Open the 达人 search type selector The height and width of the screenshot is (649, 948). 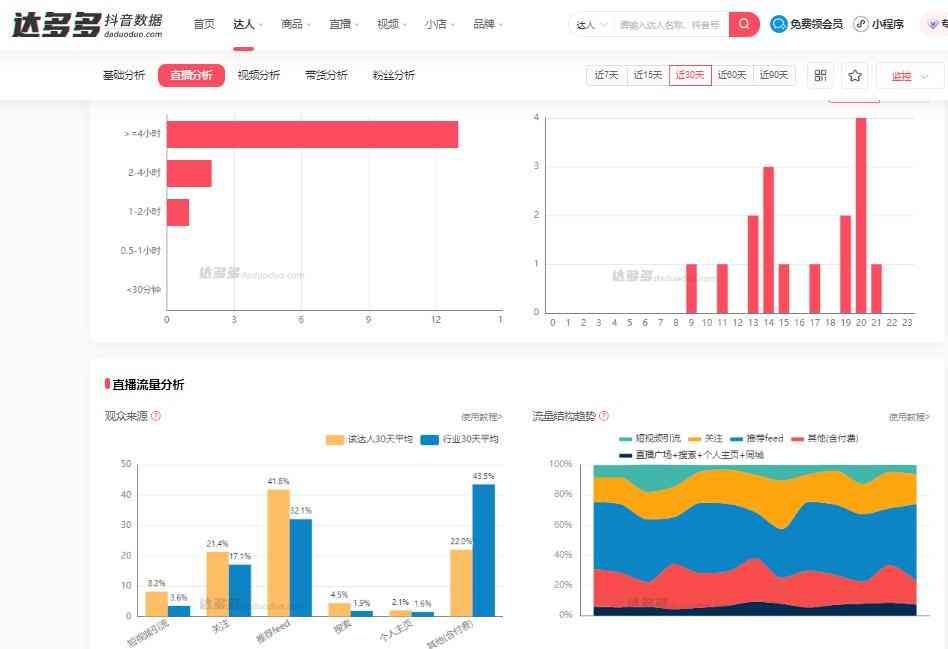[x=592, y=25]
